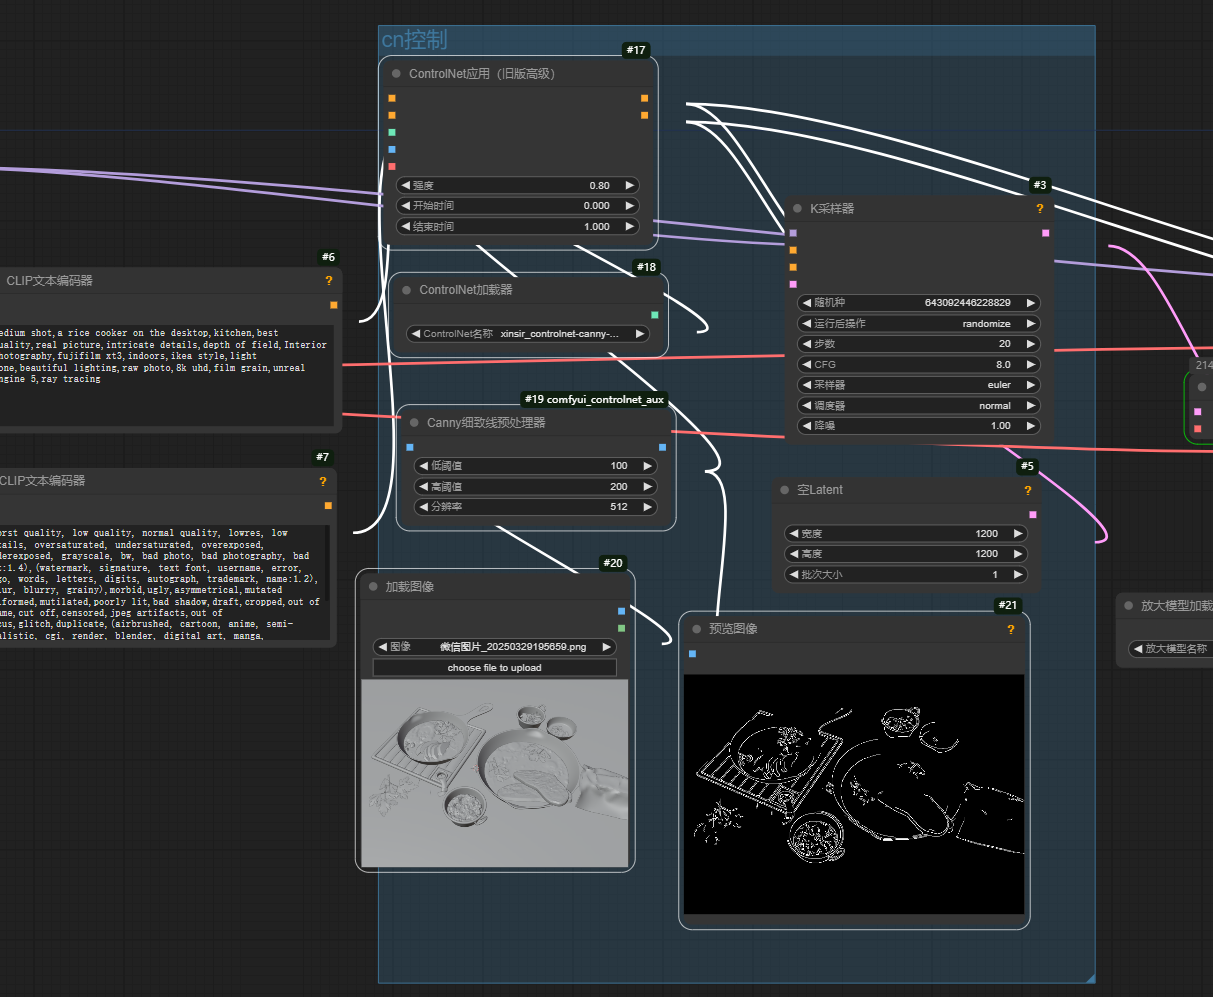Increase 强度 value with right arrow

[x=630, y=186]
